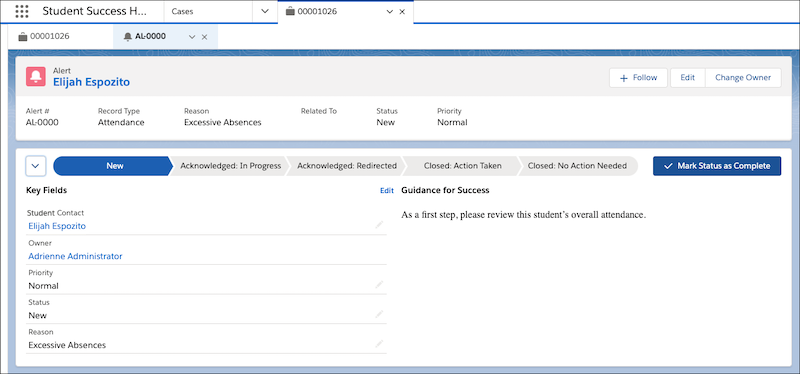
Task: Click the guidance text about reviewing attendance
Action: [523, 215]
